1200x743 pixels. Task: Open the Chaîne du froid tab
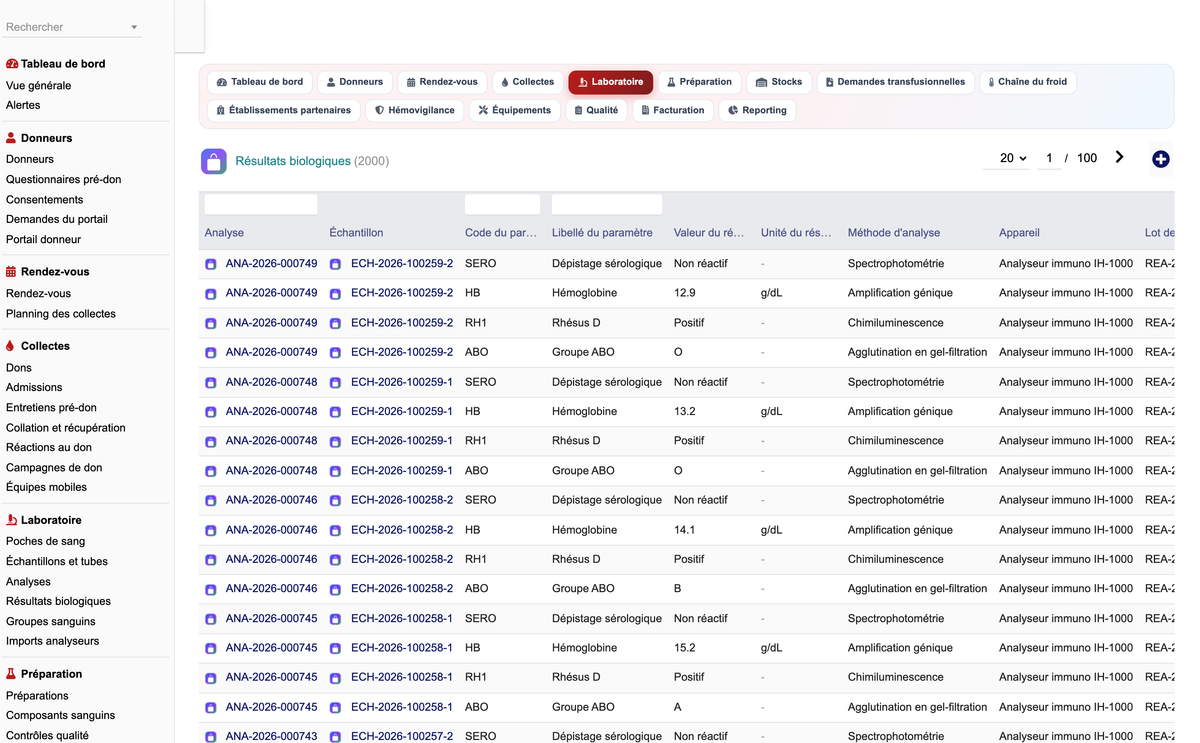click(1028, 82)
